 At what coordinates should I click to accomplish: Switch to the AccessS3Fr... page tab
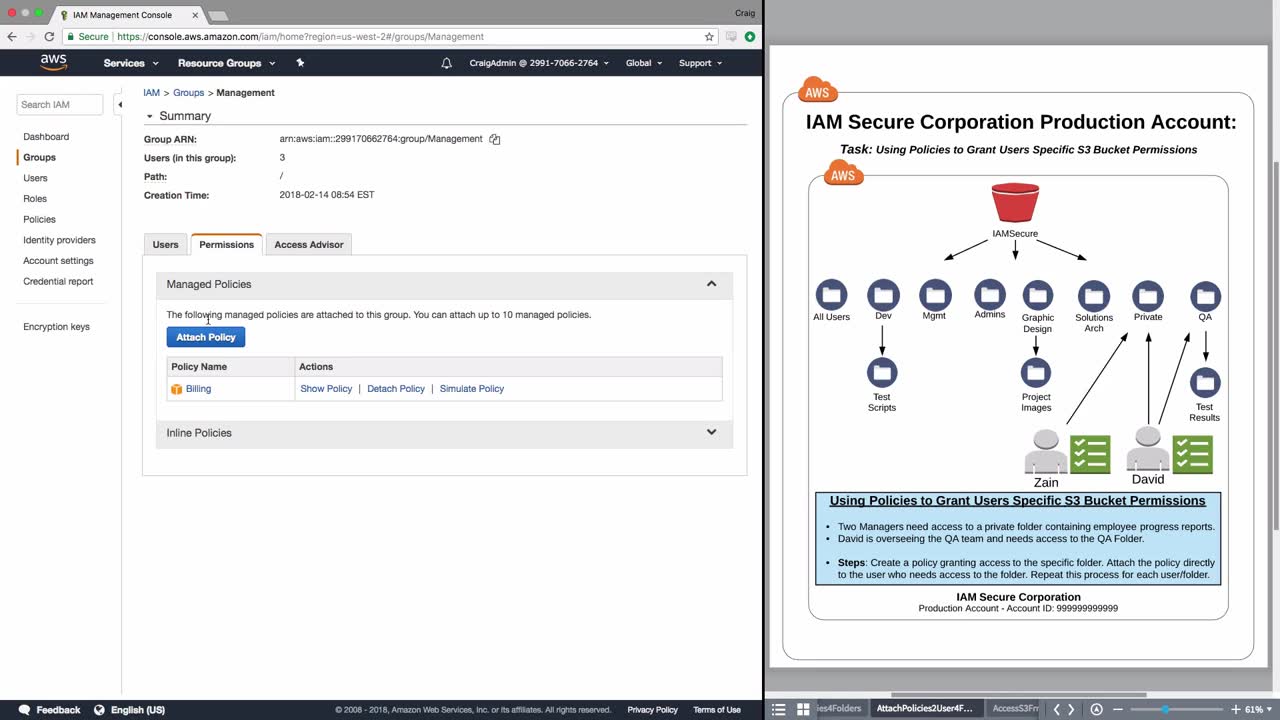pyautogui.click(x=1015, y=709)
